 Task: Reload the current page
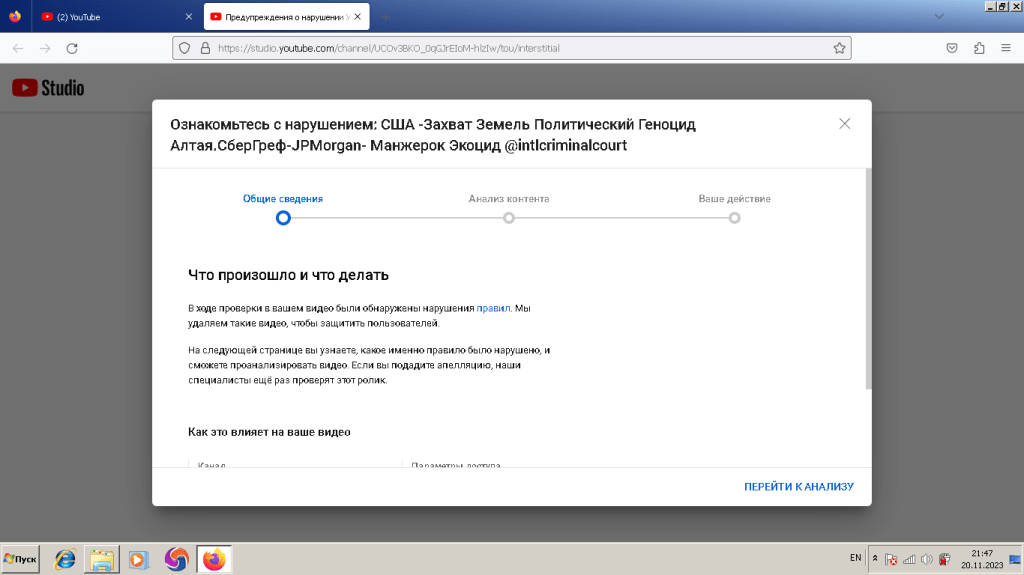pyautogui.click(x=72, y=48)
